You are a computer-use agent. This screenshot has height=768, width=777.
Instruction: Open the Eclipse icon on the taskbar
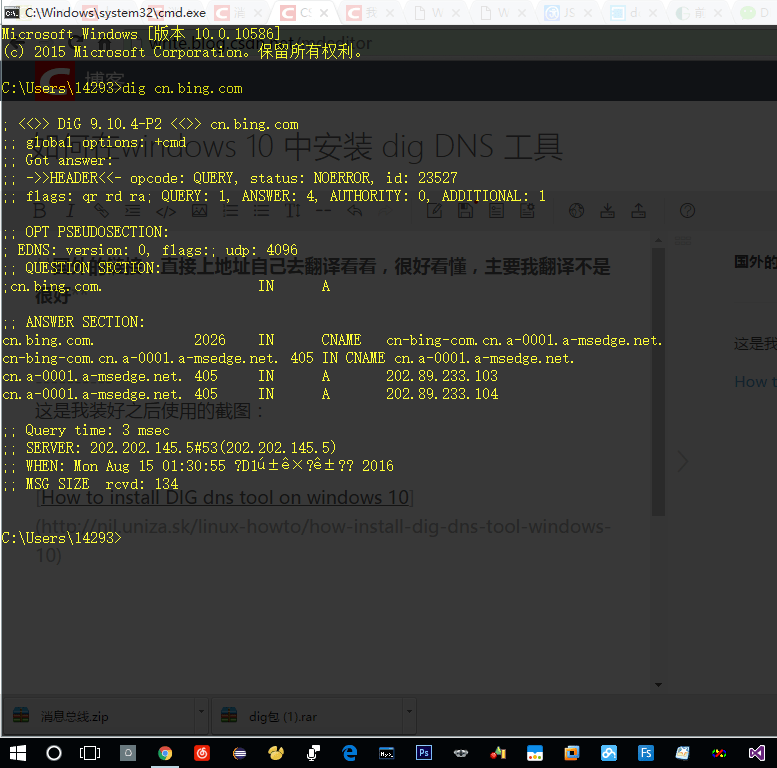click(x=239, y=753)
